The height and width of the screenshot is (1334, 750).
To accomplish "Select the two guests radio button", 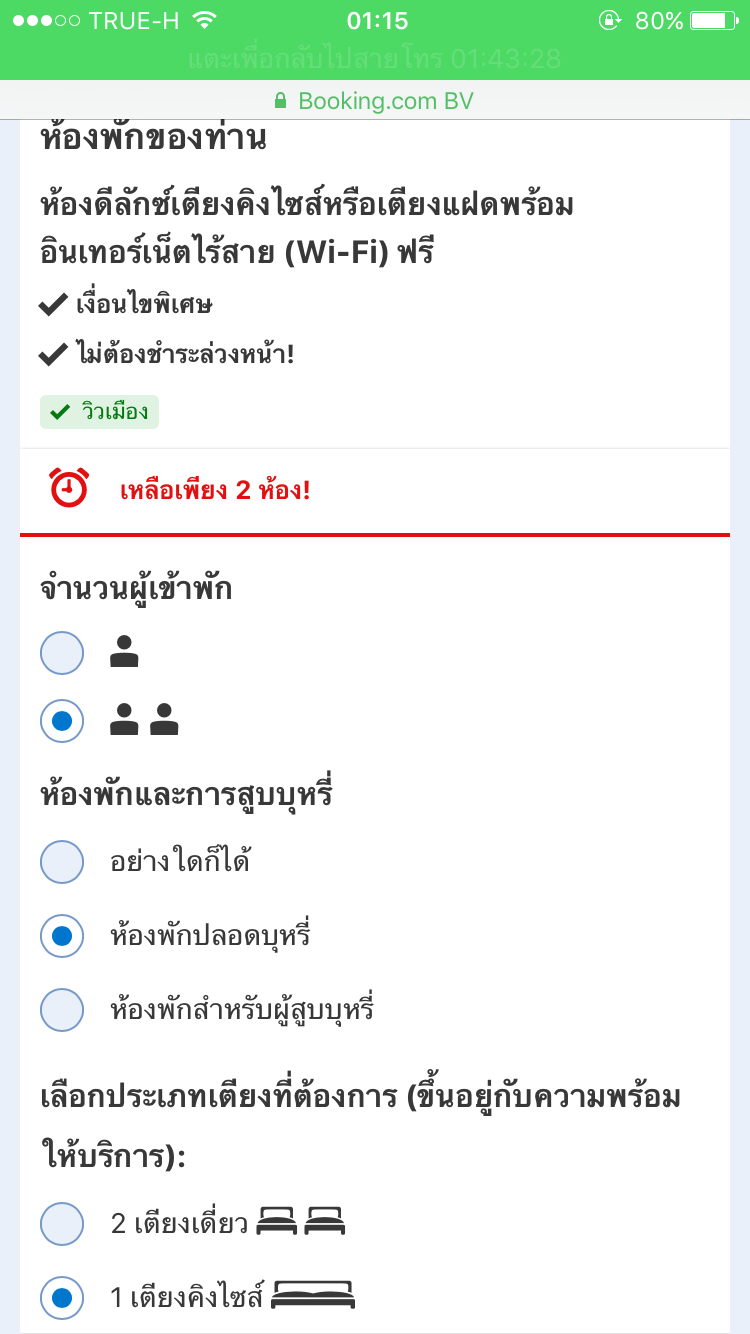I will point(62,721).
